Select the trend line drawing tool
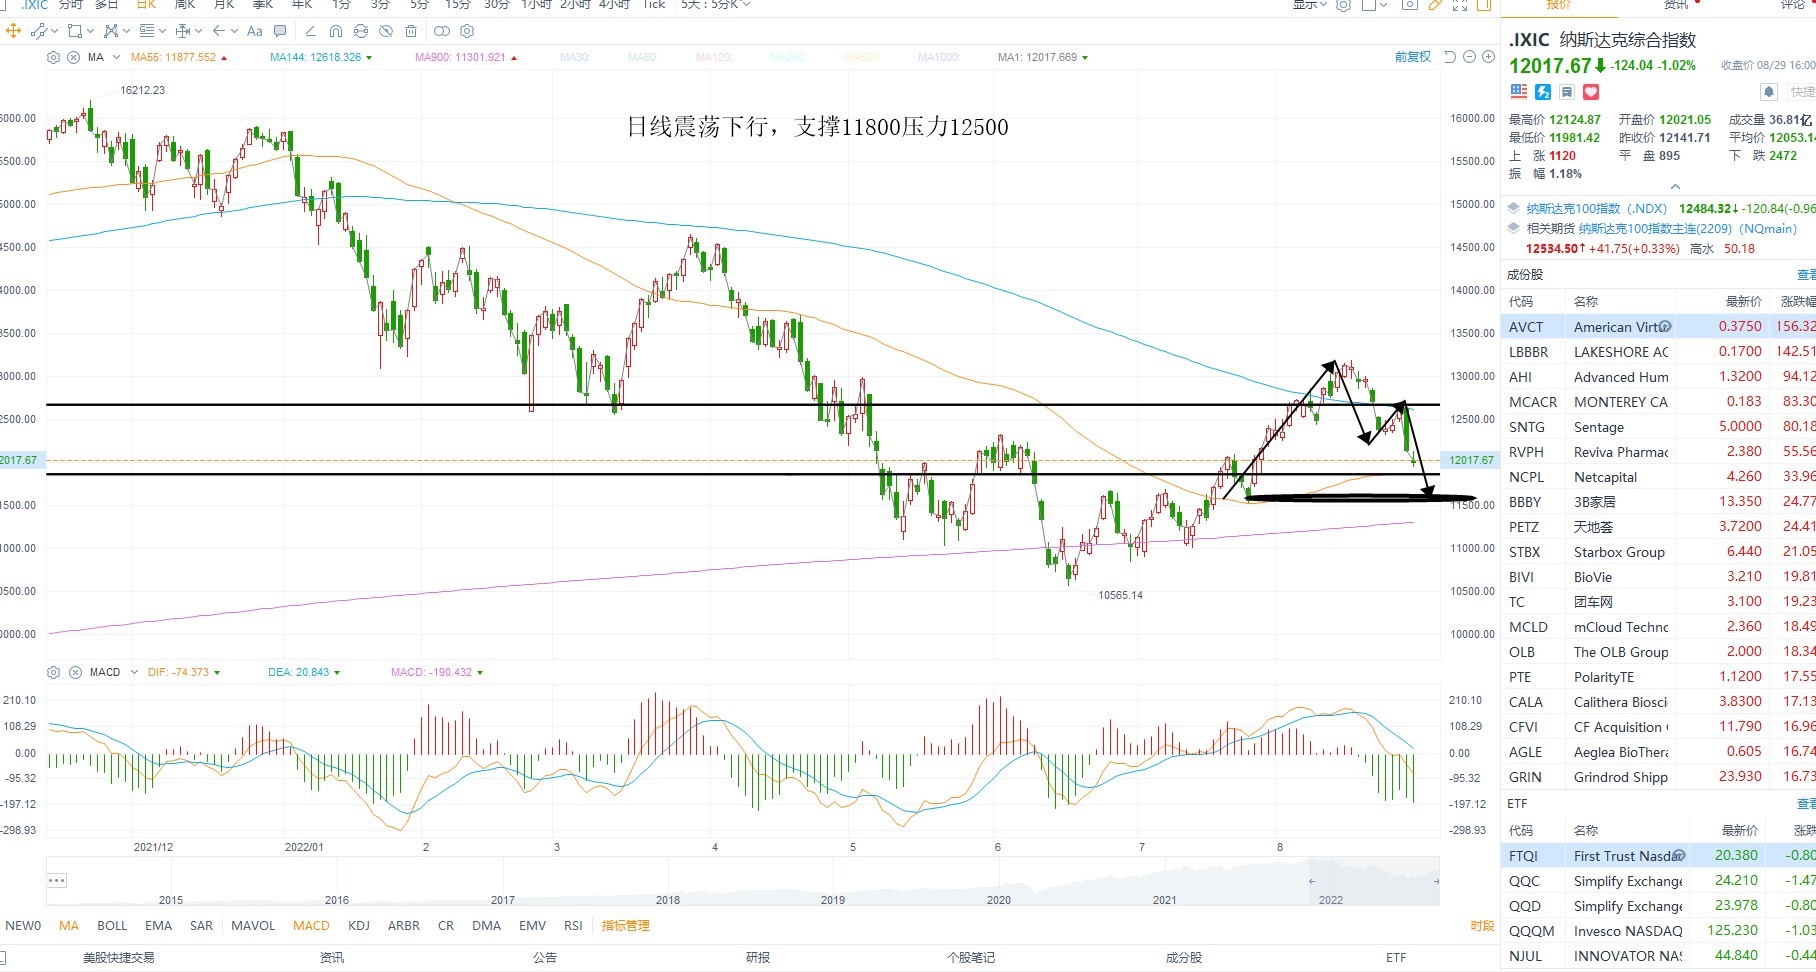 pos(38,31)
